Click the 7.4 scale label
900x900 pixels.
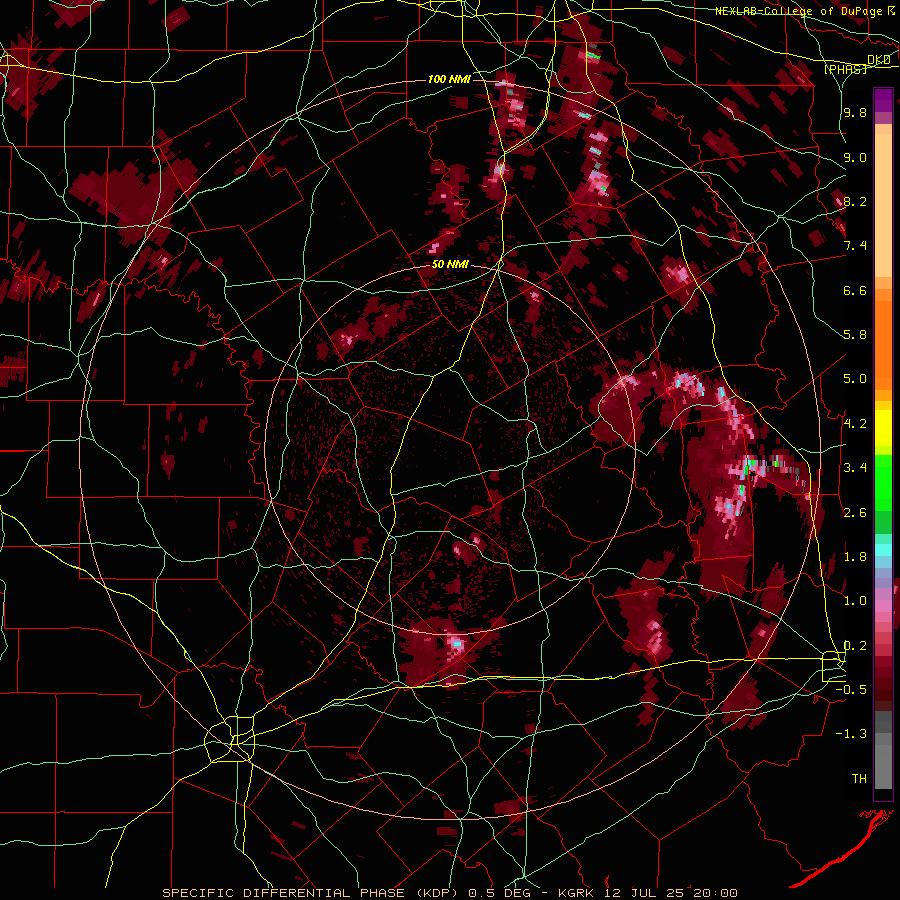(855, 246)
